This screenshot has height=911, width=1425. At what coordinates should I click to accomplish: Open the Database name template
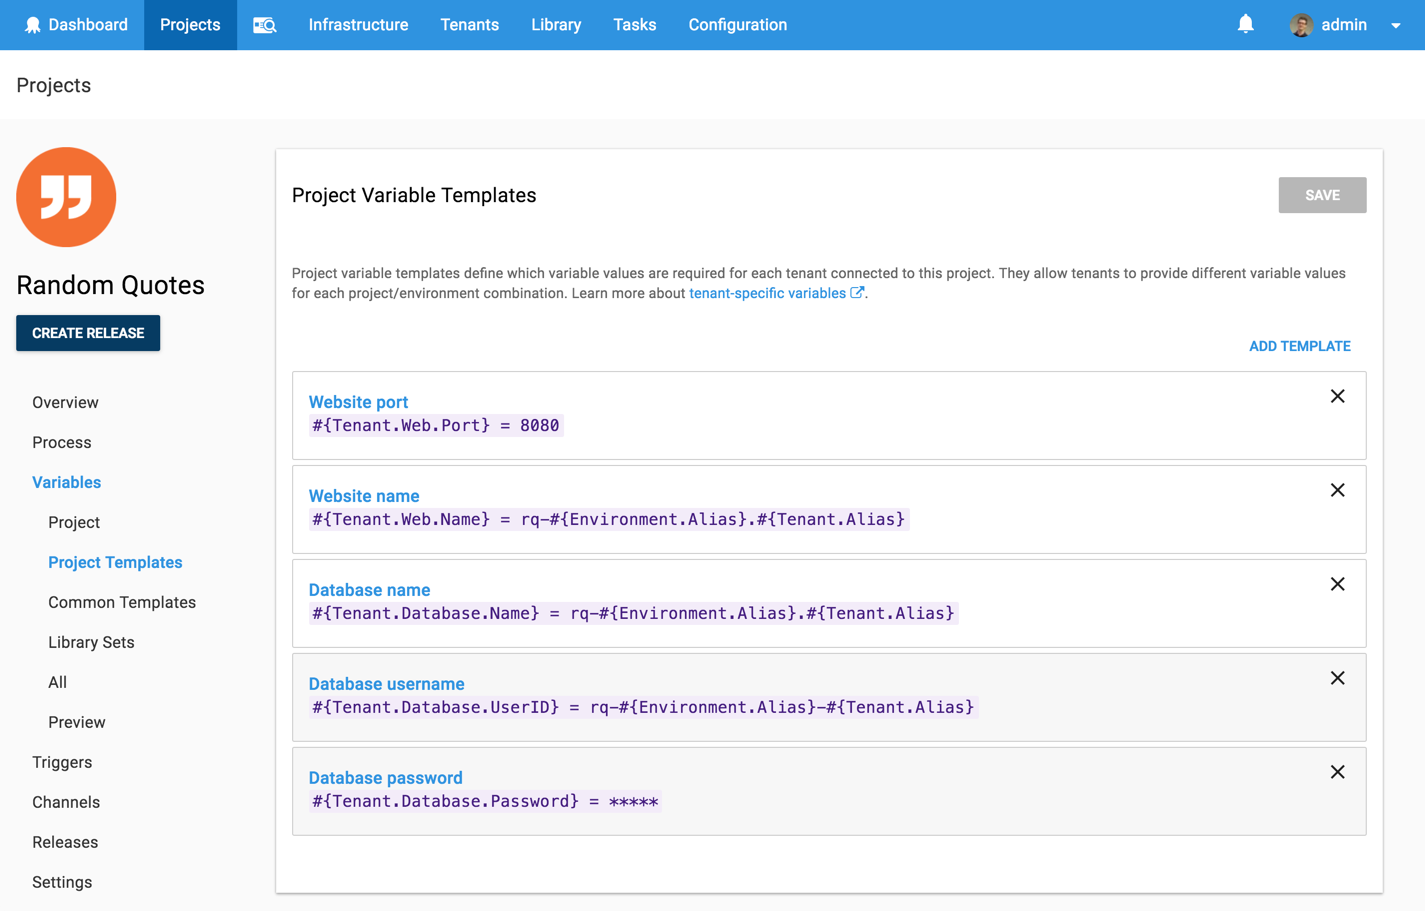click(369, 589)
